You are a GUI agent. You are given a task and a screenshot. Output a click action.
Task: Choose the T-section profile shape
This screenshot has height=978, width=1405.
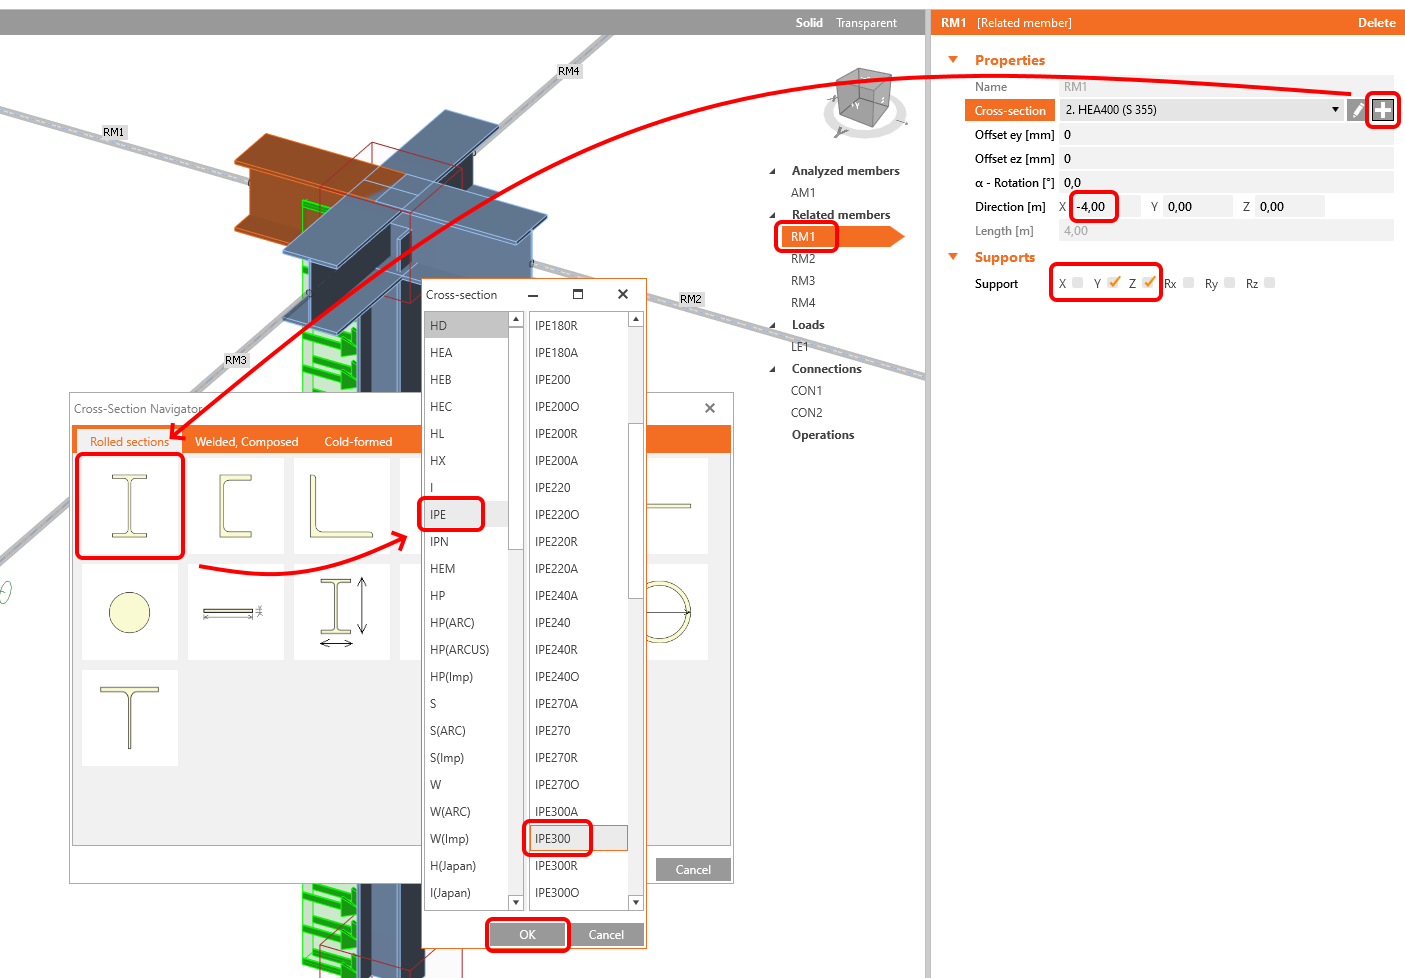[130, 718]
